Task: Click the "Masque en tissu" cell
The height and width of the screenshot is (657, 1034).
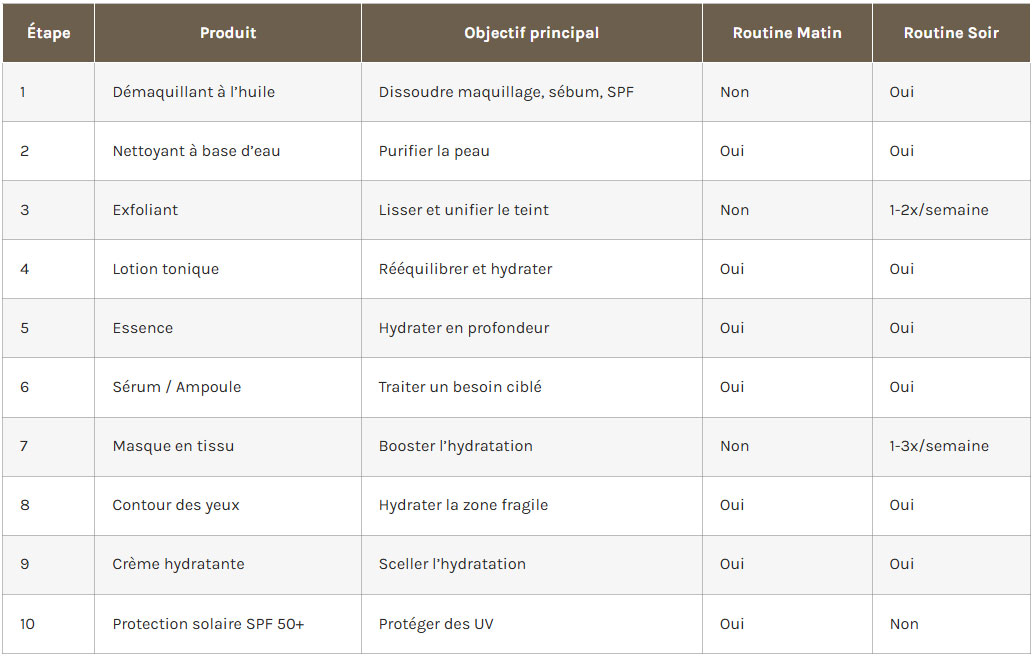Action: point(173,446)
